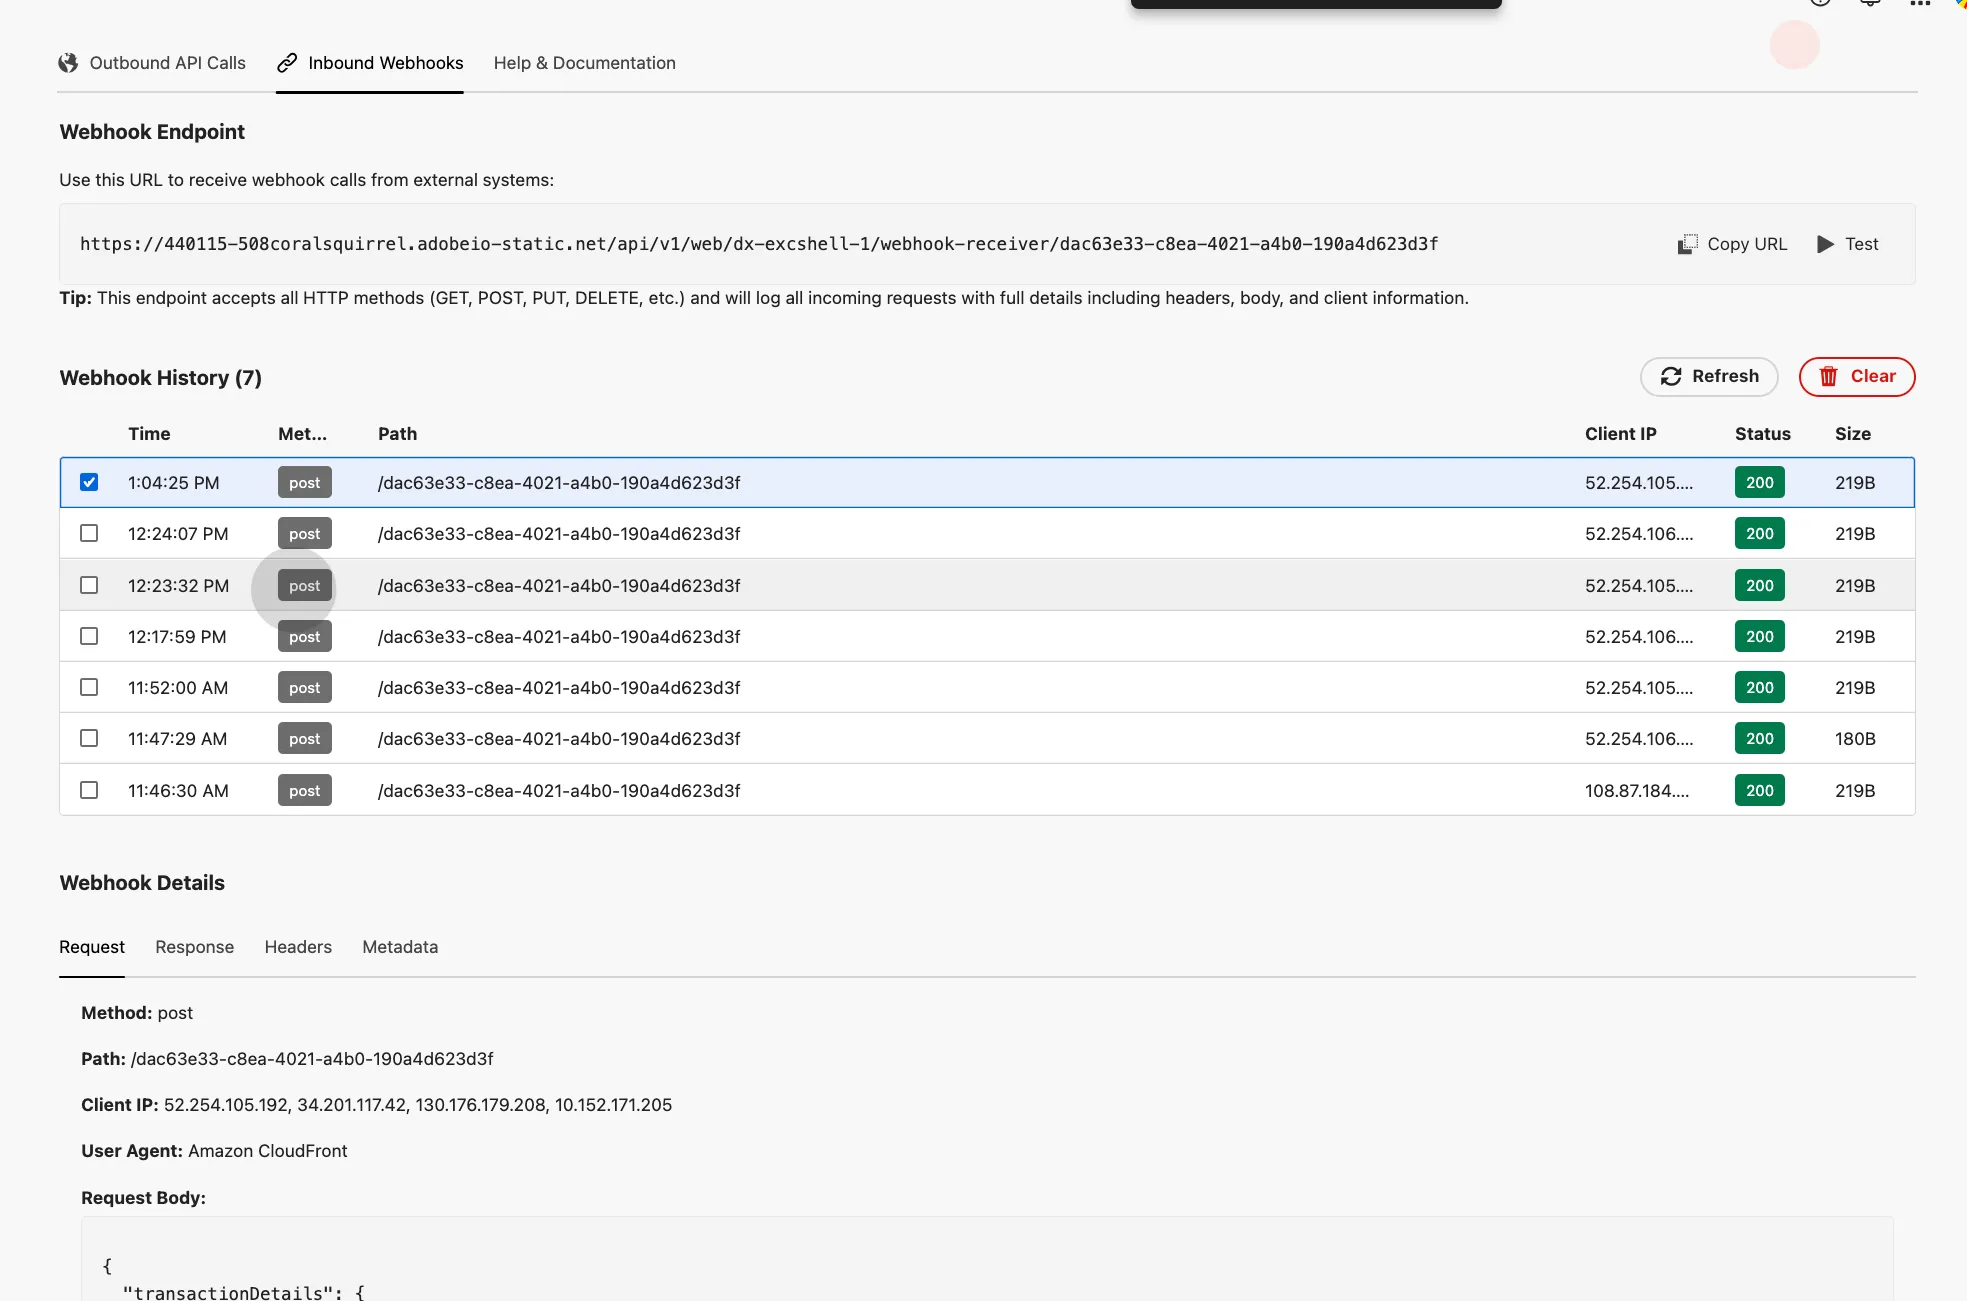Open the Request details tab
This screenshot has width=1967, height=1301.
click(x=92, y=947)
